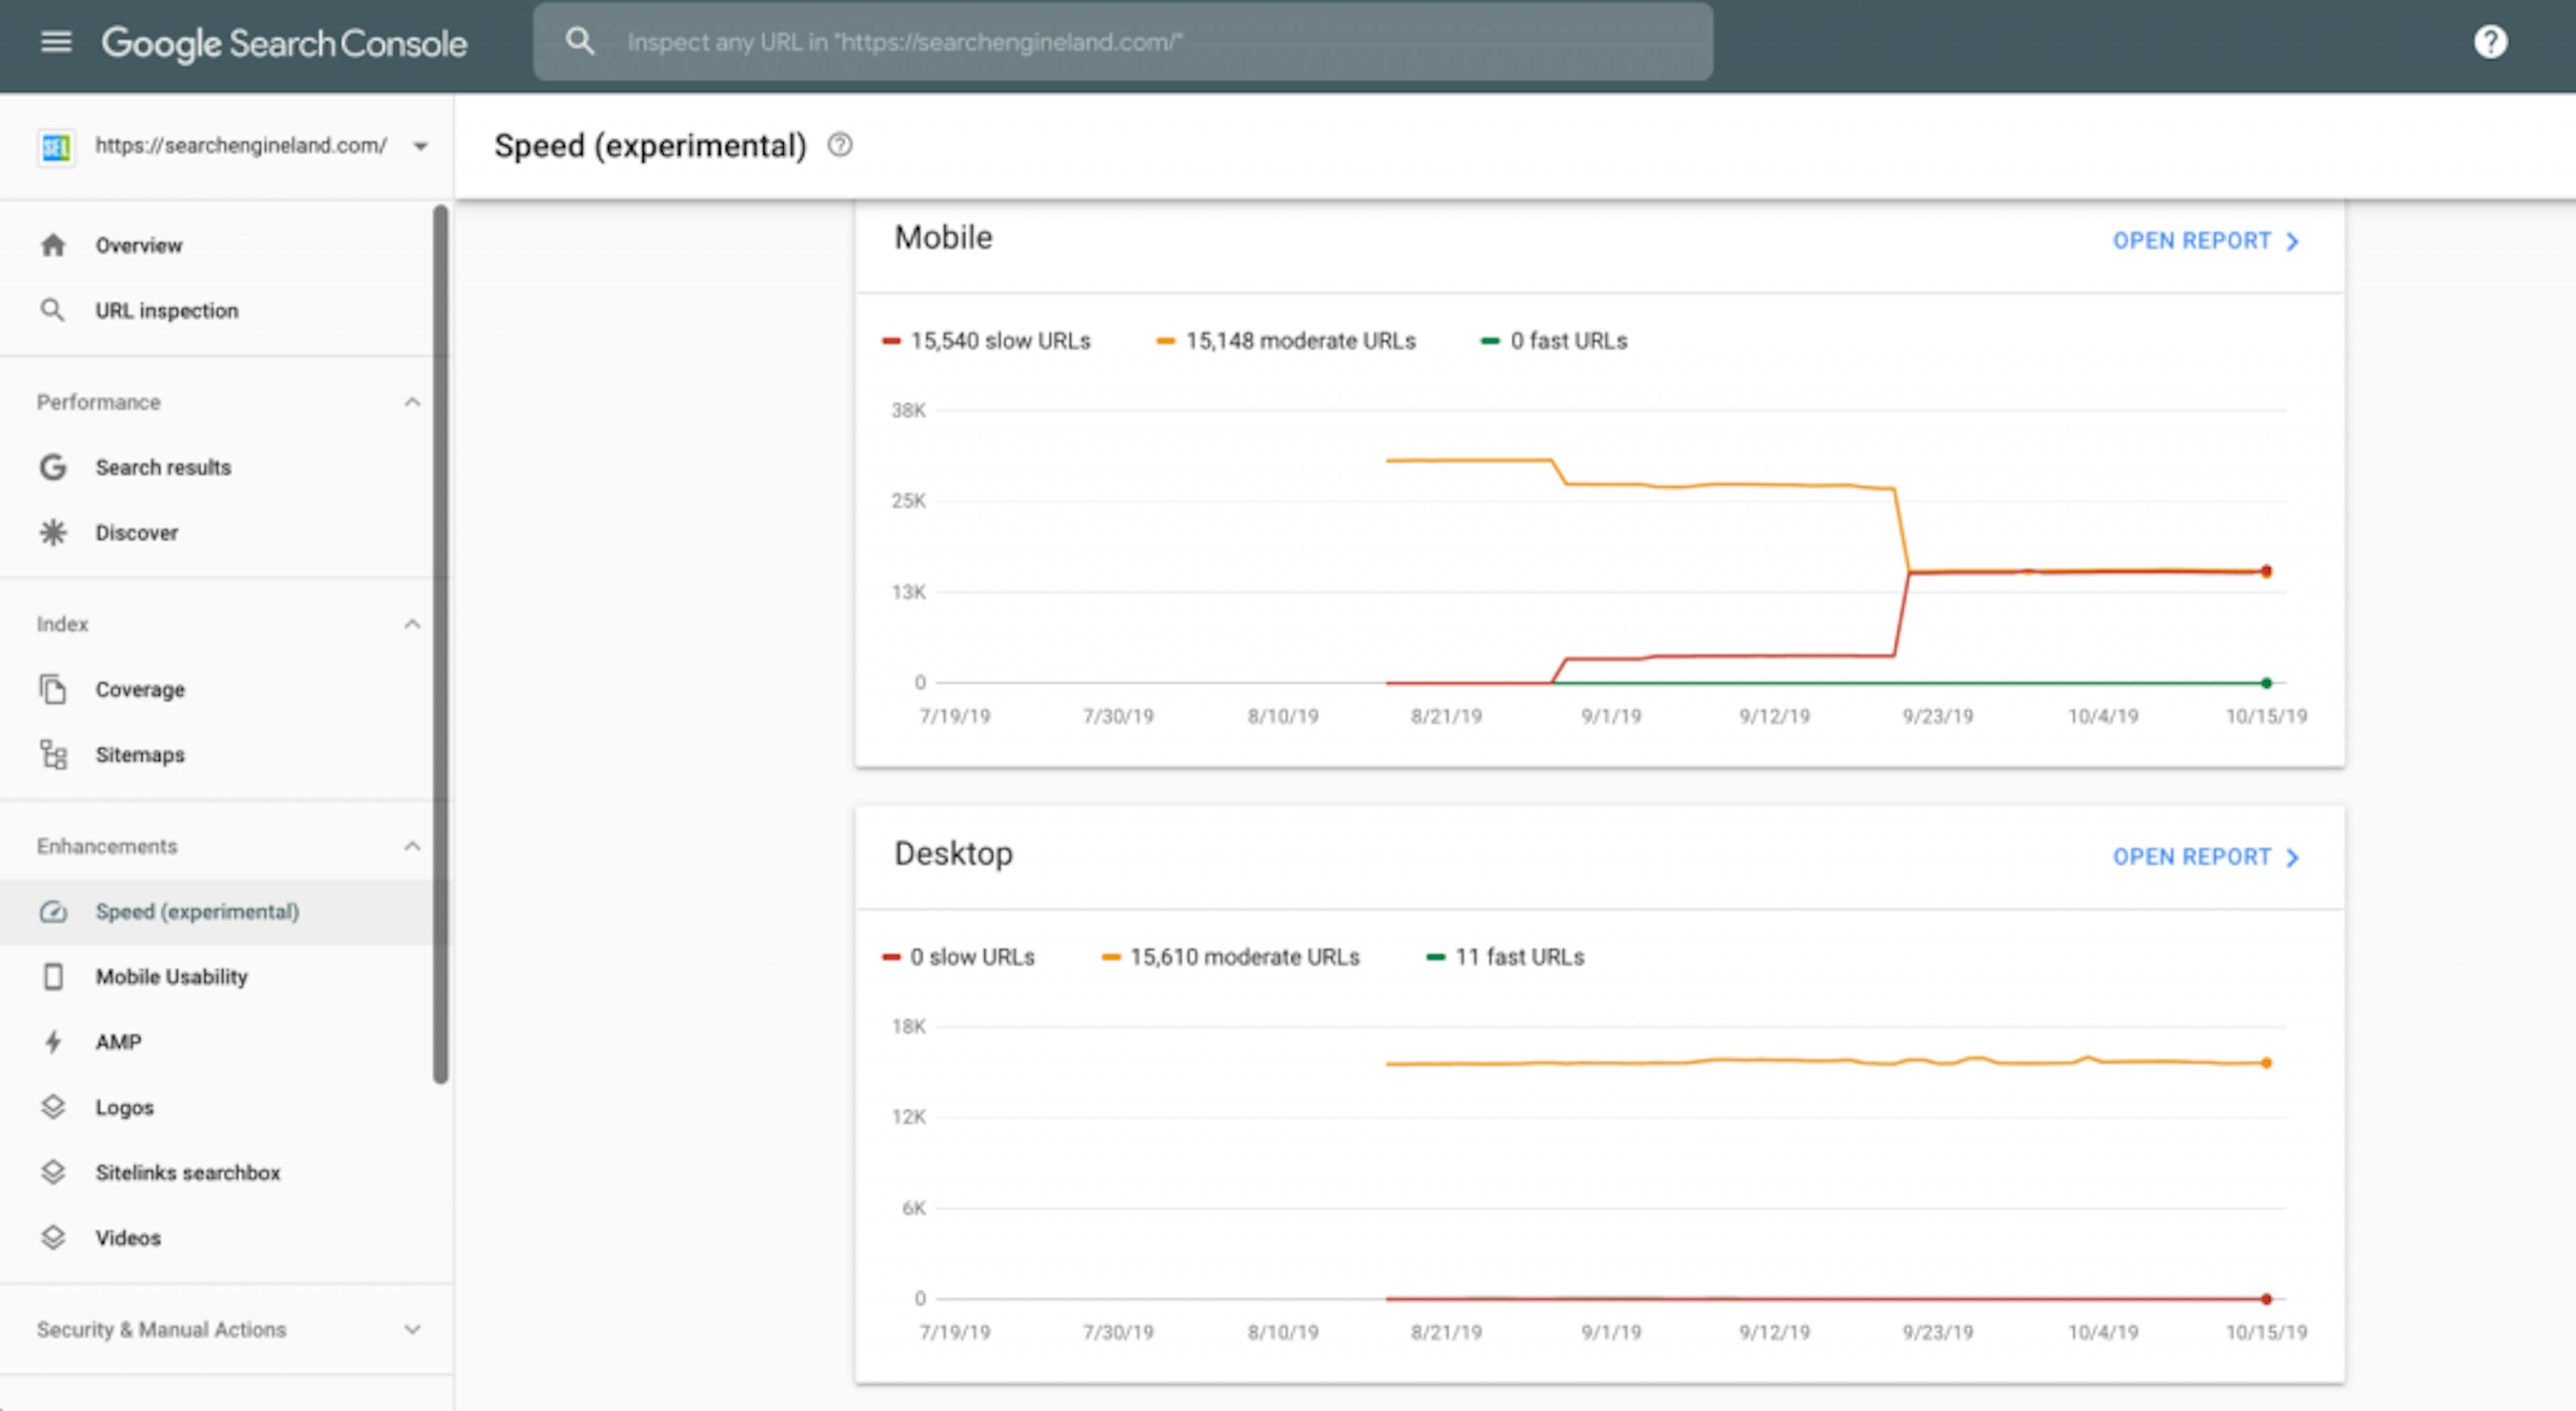Click the Coverage pages icon
2576x1411 pixels.
click(53, 689)
